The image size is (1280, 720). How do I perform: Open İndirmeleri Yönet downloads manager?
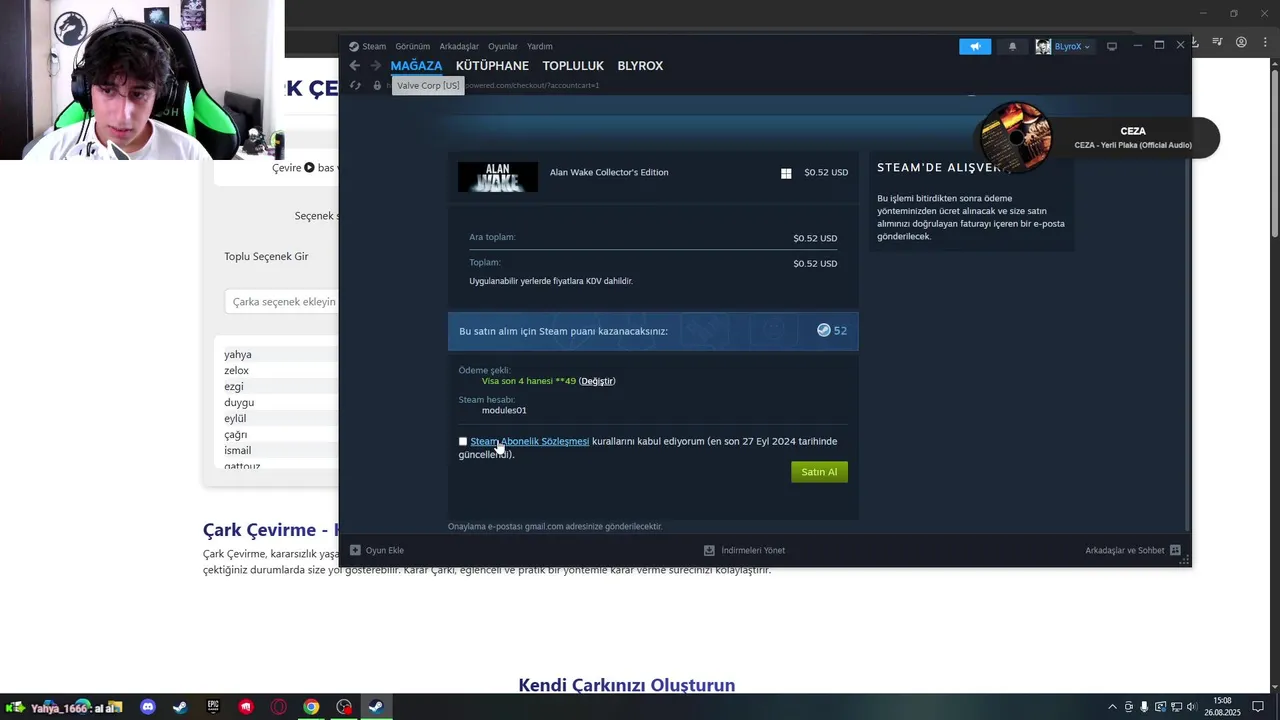[744, 550]
